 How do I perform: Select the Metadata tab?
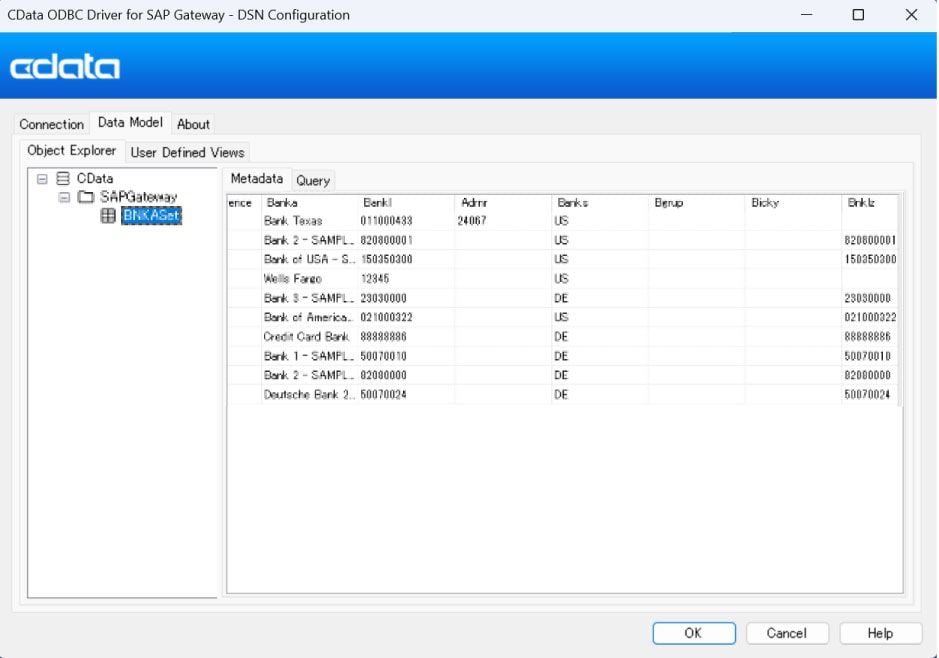point(257,179)
